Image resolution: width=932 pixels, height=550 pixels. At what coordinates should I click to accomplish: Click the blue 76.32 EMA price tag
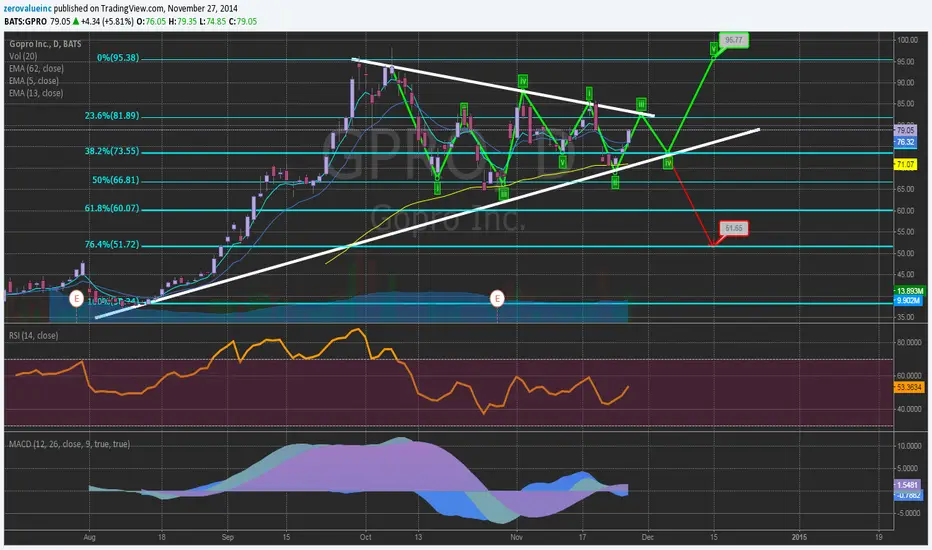(905, 142)
